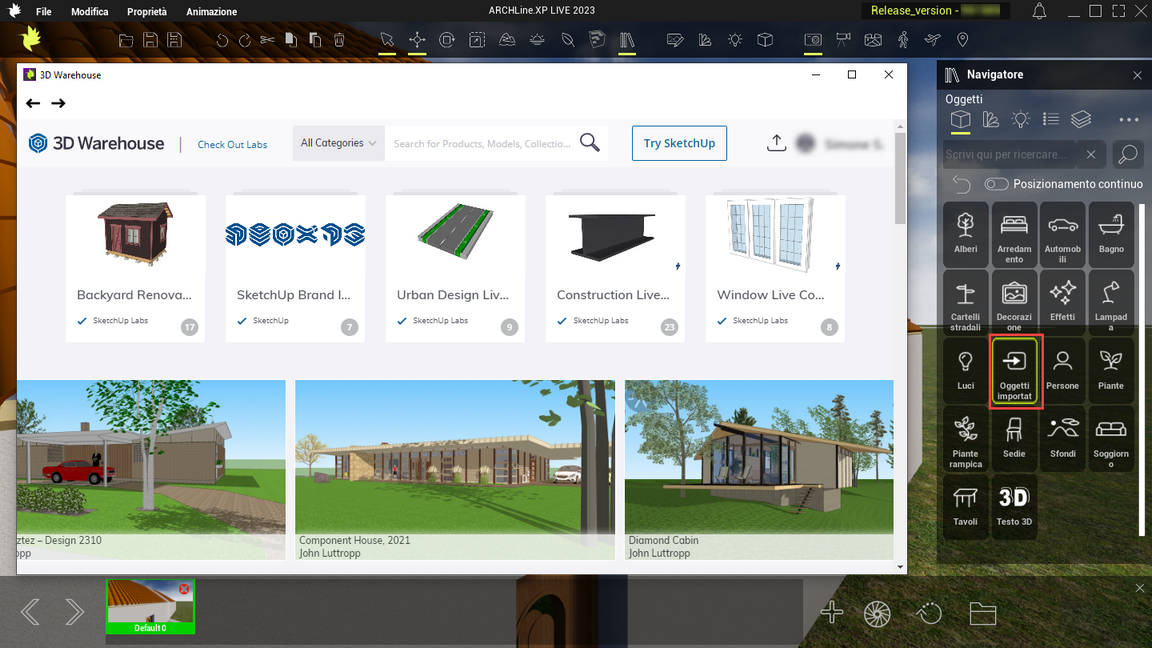Open the Tavoli category
Image resolution: width=1152 pixels, height=648 pixels.
[x=965, y=507]
